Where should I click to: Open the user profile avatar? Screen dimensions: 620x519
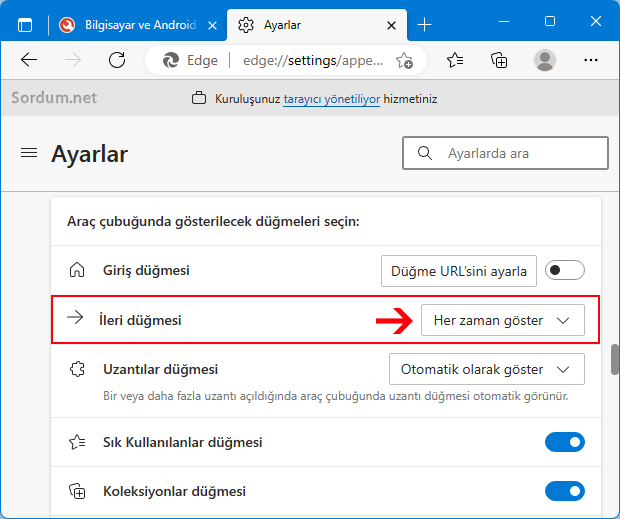point(545,60)
